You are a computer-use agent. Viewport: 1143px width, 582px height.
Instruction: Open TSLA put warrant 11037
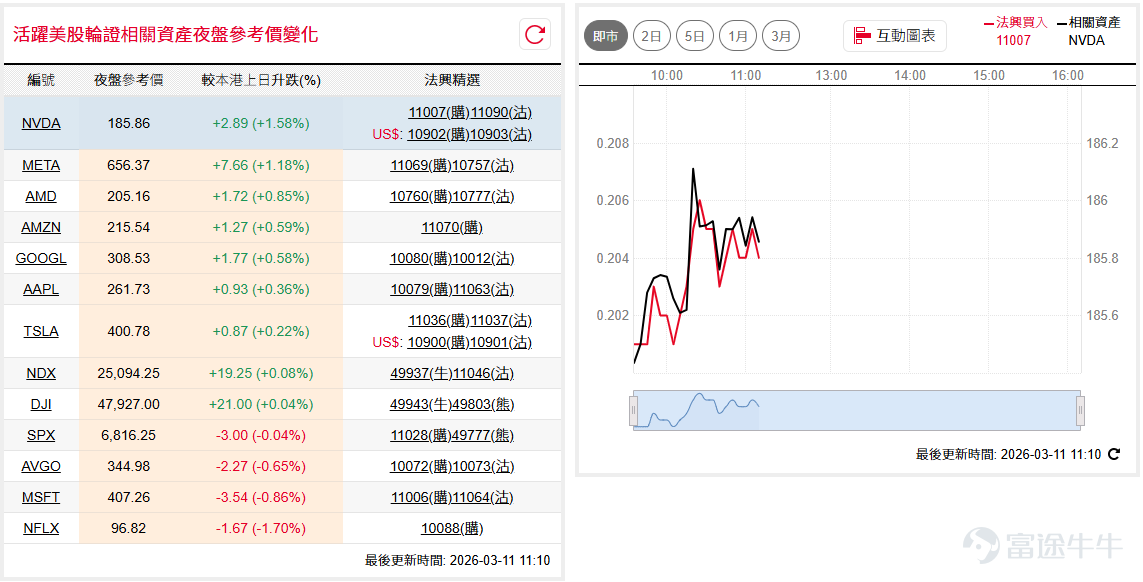[502, 320]
